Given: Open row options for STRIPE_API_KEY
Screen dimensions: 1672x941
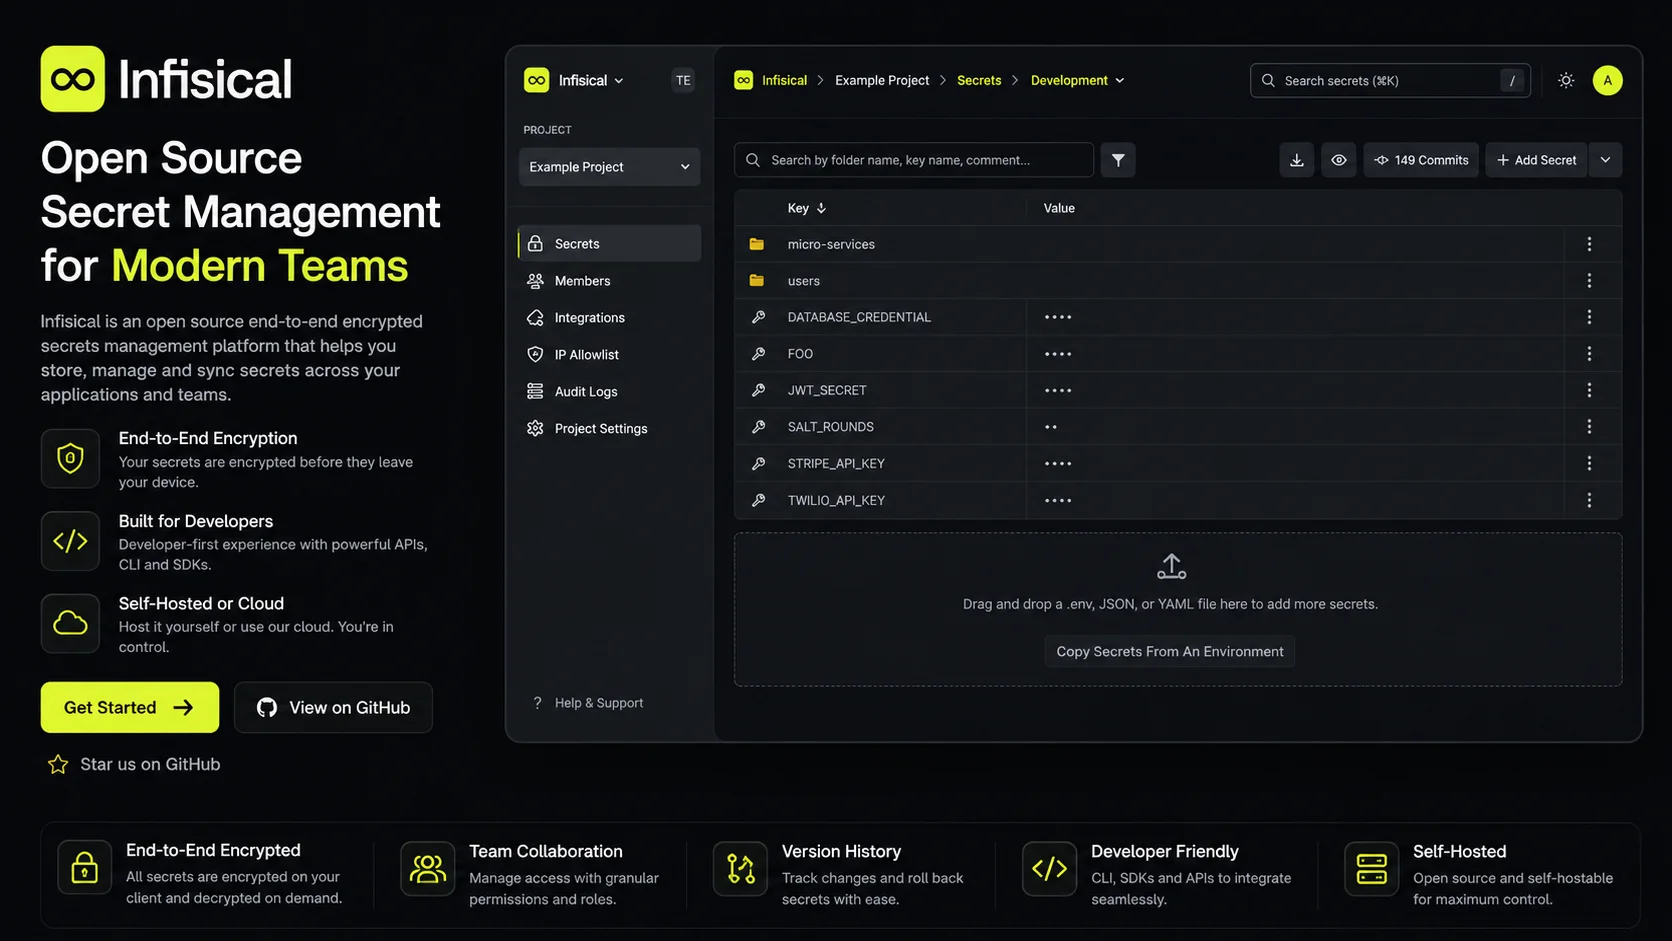Looking at the screenshot, I should (x=1589, y=463).
